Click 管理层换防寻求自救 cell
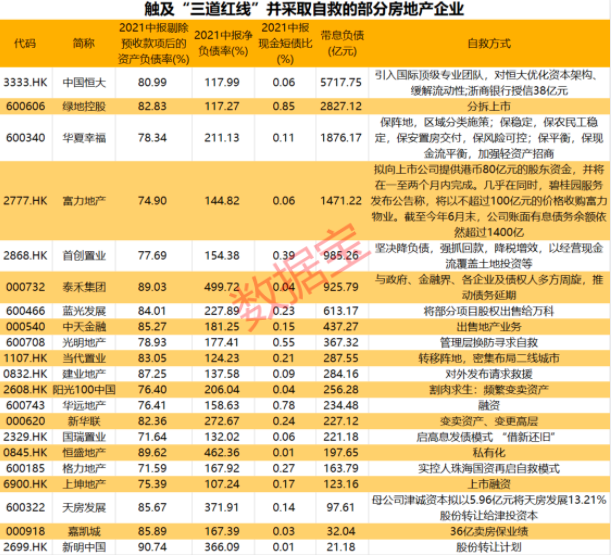The image size is (611, 555). pyautogui.click(x=489, y=342)
